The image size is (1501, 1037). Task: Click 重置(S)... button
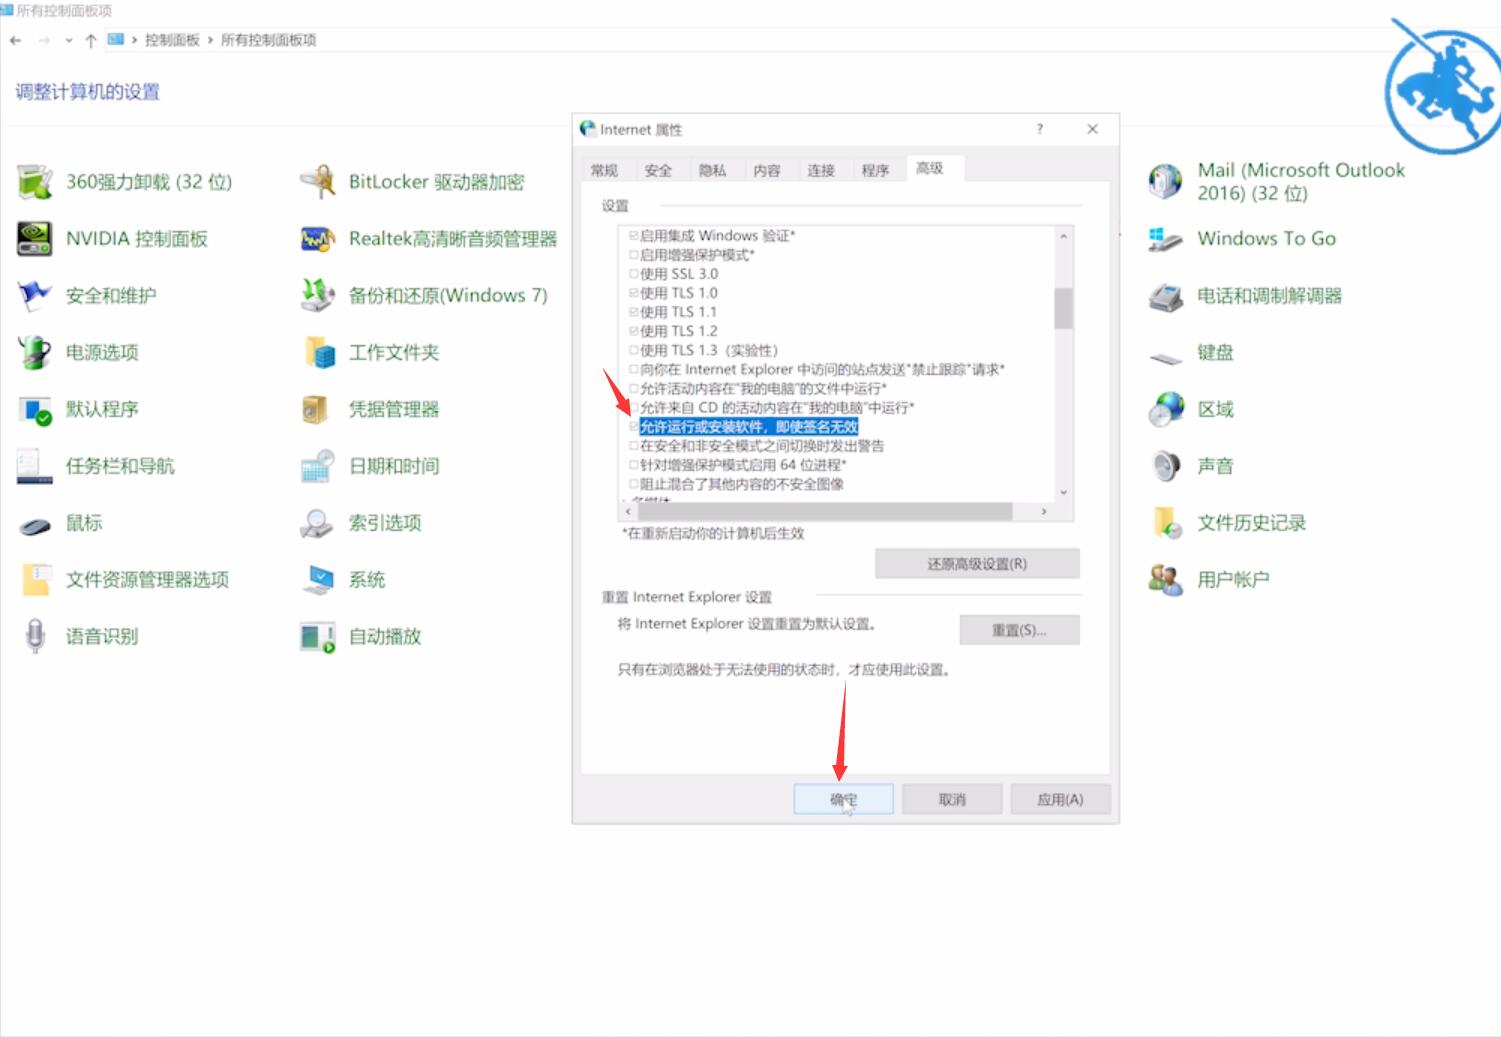click(1019, 630)
